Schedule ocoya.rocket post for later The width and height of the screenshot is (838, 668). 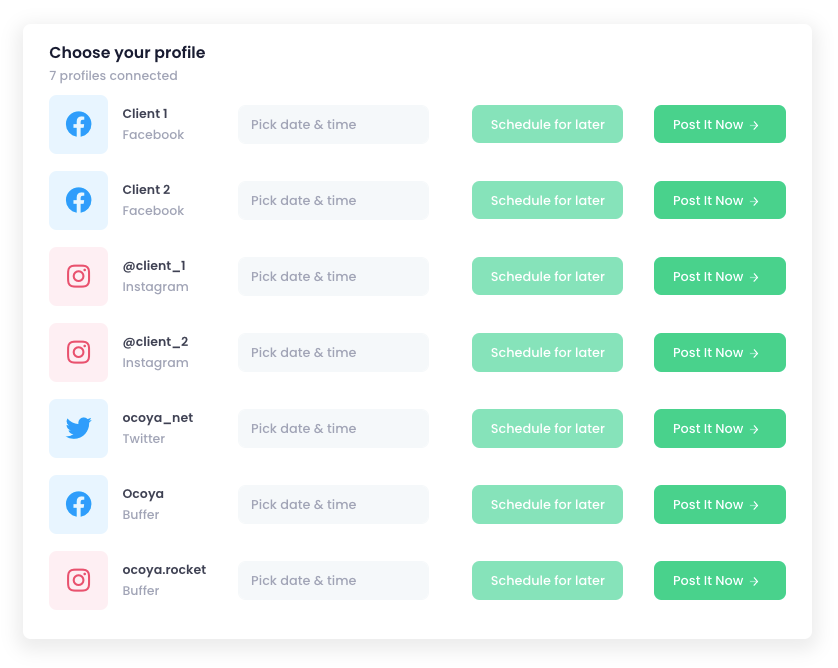click(547, 580)
